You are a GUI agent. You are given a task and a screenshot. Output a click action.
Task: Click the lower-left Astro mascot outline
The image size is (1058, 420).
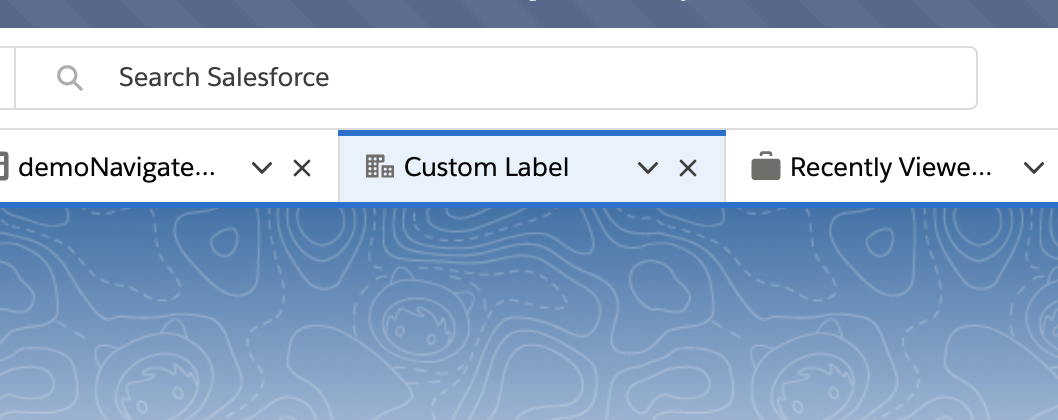tap(154, 373)
